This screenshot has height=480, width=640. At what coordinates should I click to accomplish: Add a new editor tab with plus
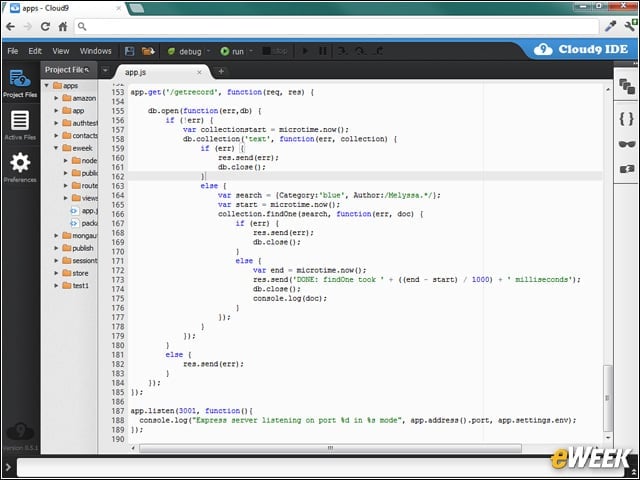point(221,71)
